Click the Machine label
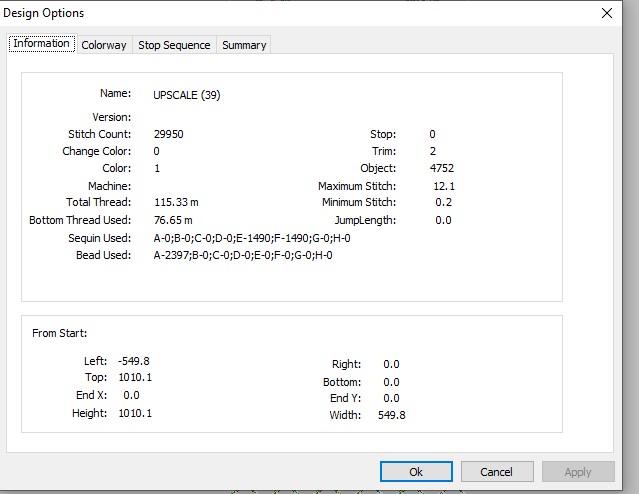 click(x=110, y=186)
